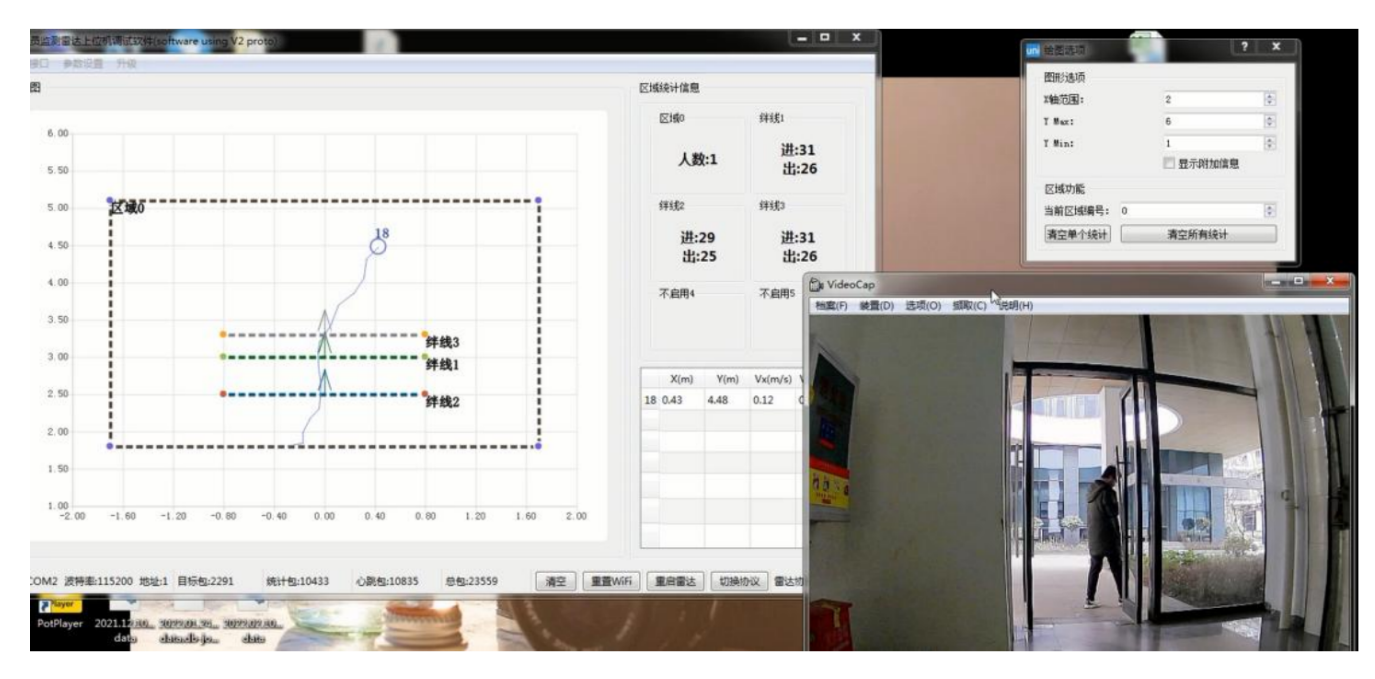
Task: Open the 选项(O) menu in VideoCap
Action: click(923, 305)
